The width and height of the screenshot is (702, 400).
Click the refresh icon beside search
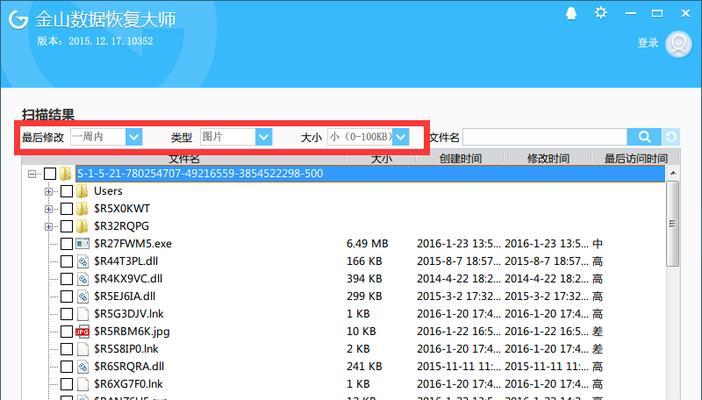pyautogui.click(x=671, y=137)
